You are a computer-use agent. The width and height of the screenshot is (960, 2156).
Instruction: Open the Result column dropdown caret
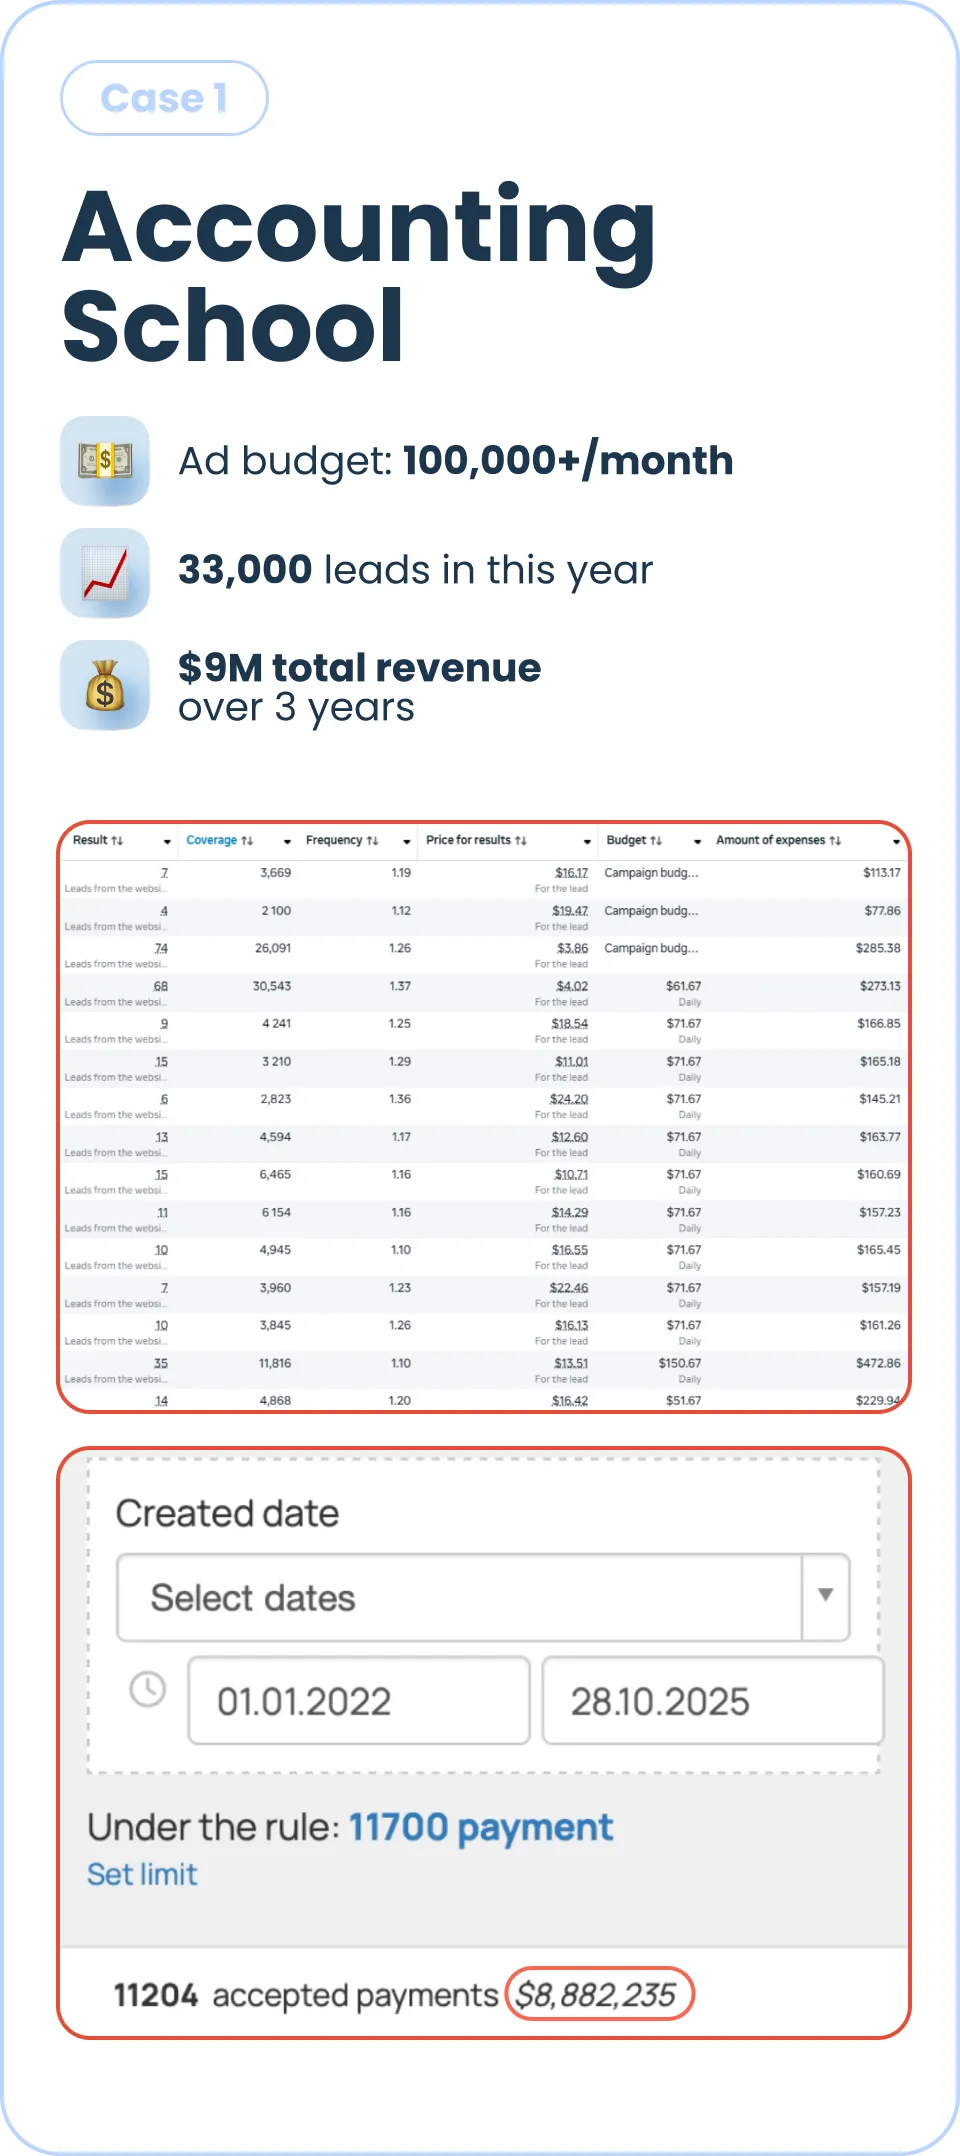167,842
